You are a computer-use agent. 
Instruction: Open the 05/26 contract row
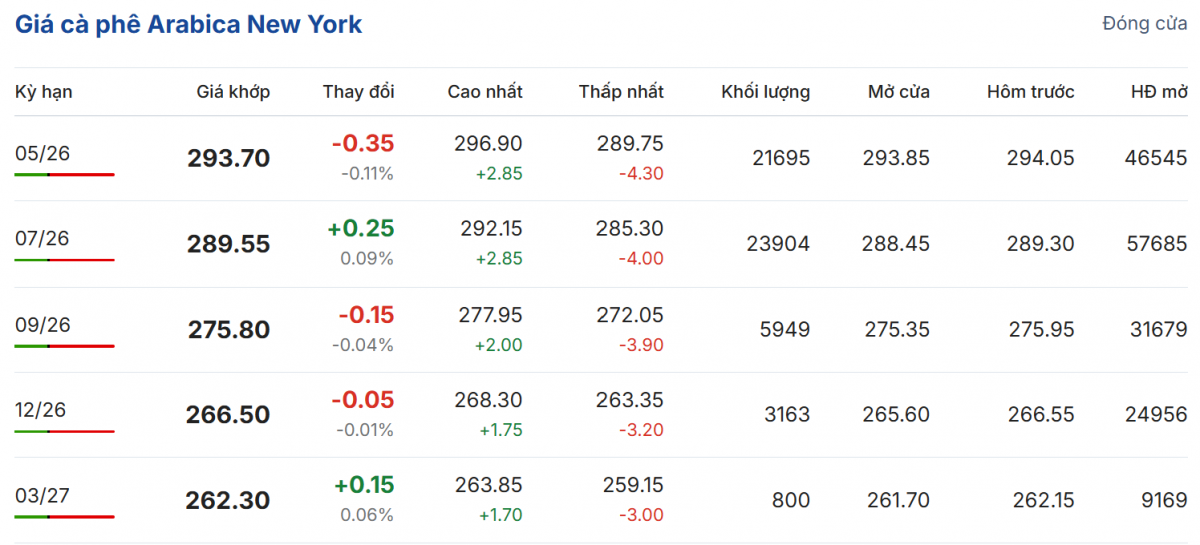[x=42, y=153]
